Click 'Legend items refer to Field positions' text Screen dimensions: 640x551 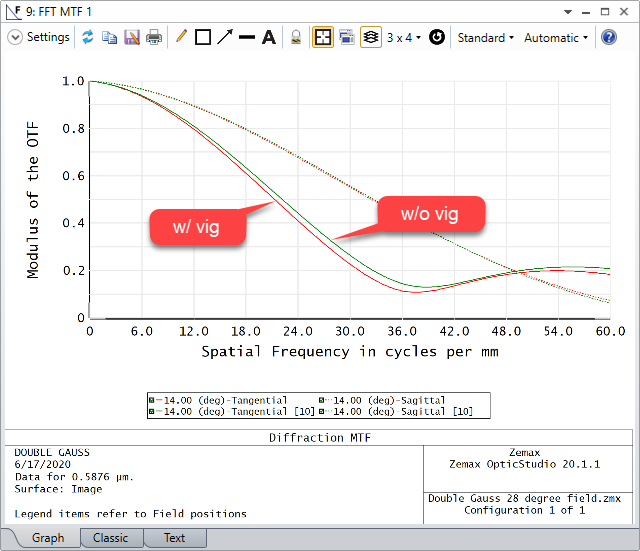(x=131, y=514)
